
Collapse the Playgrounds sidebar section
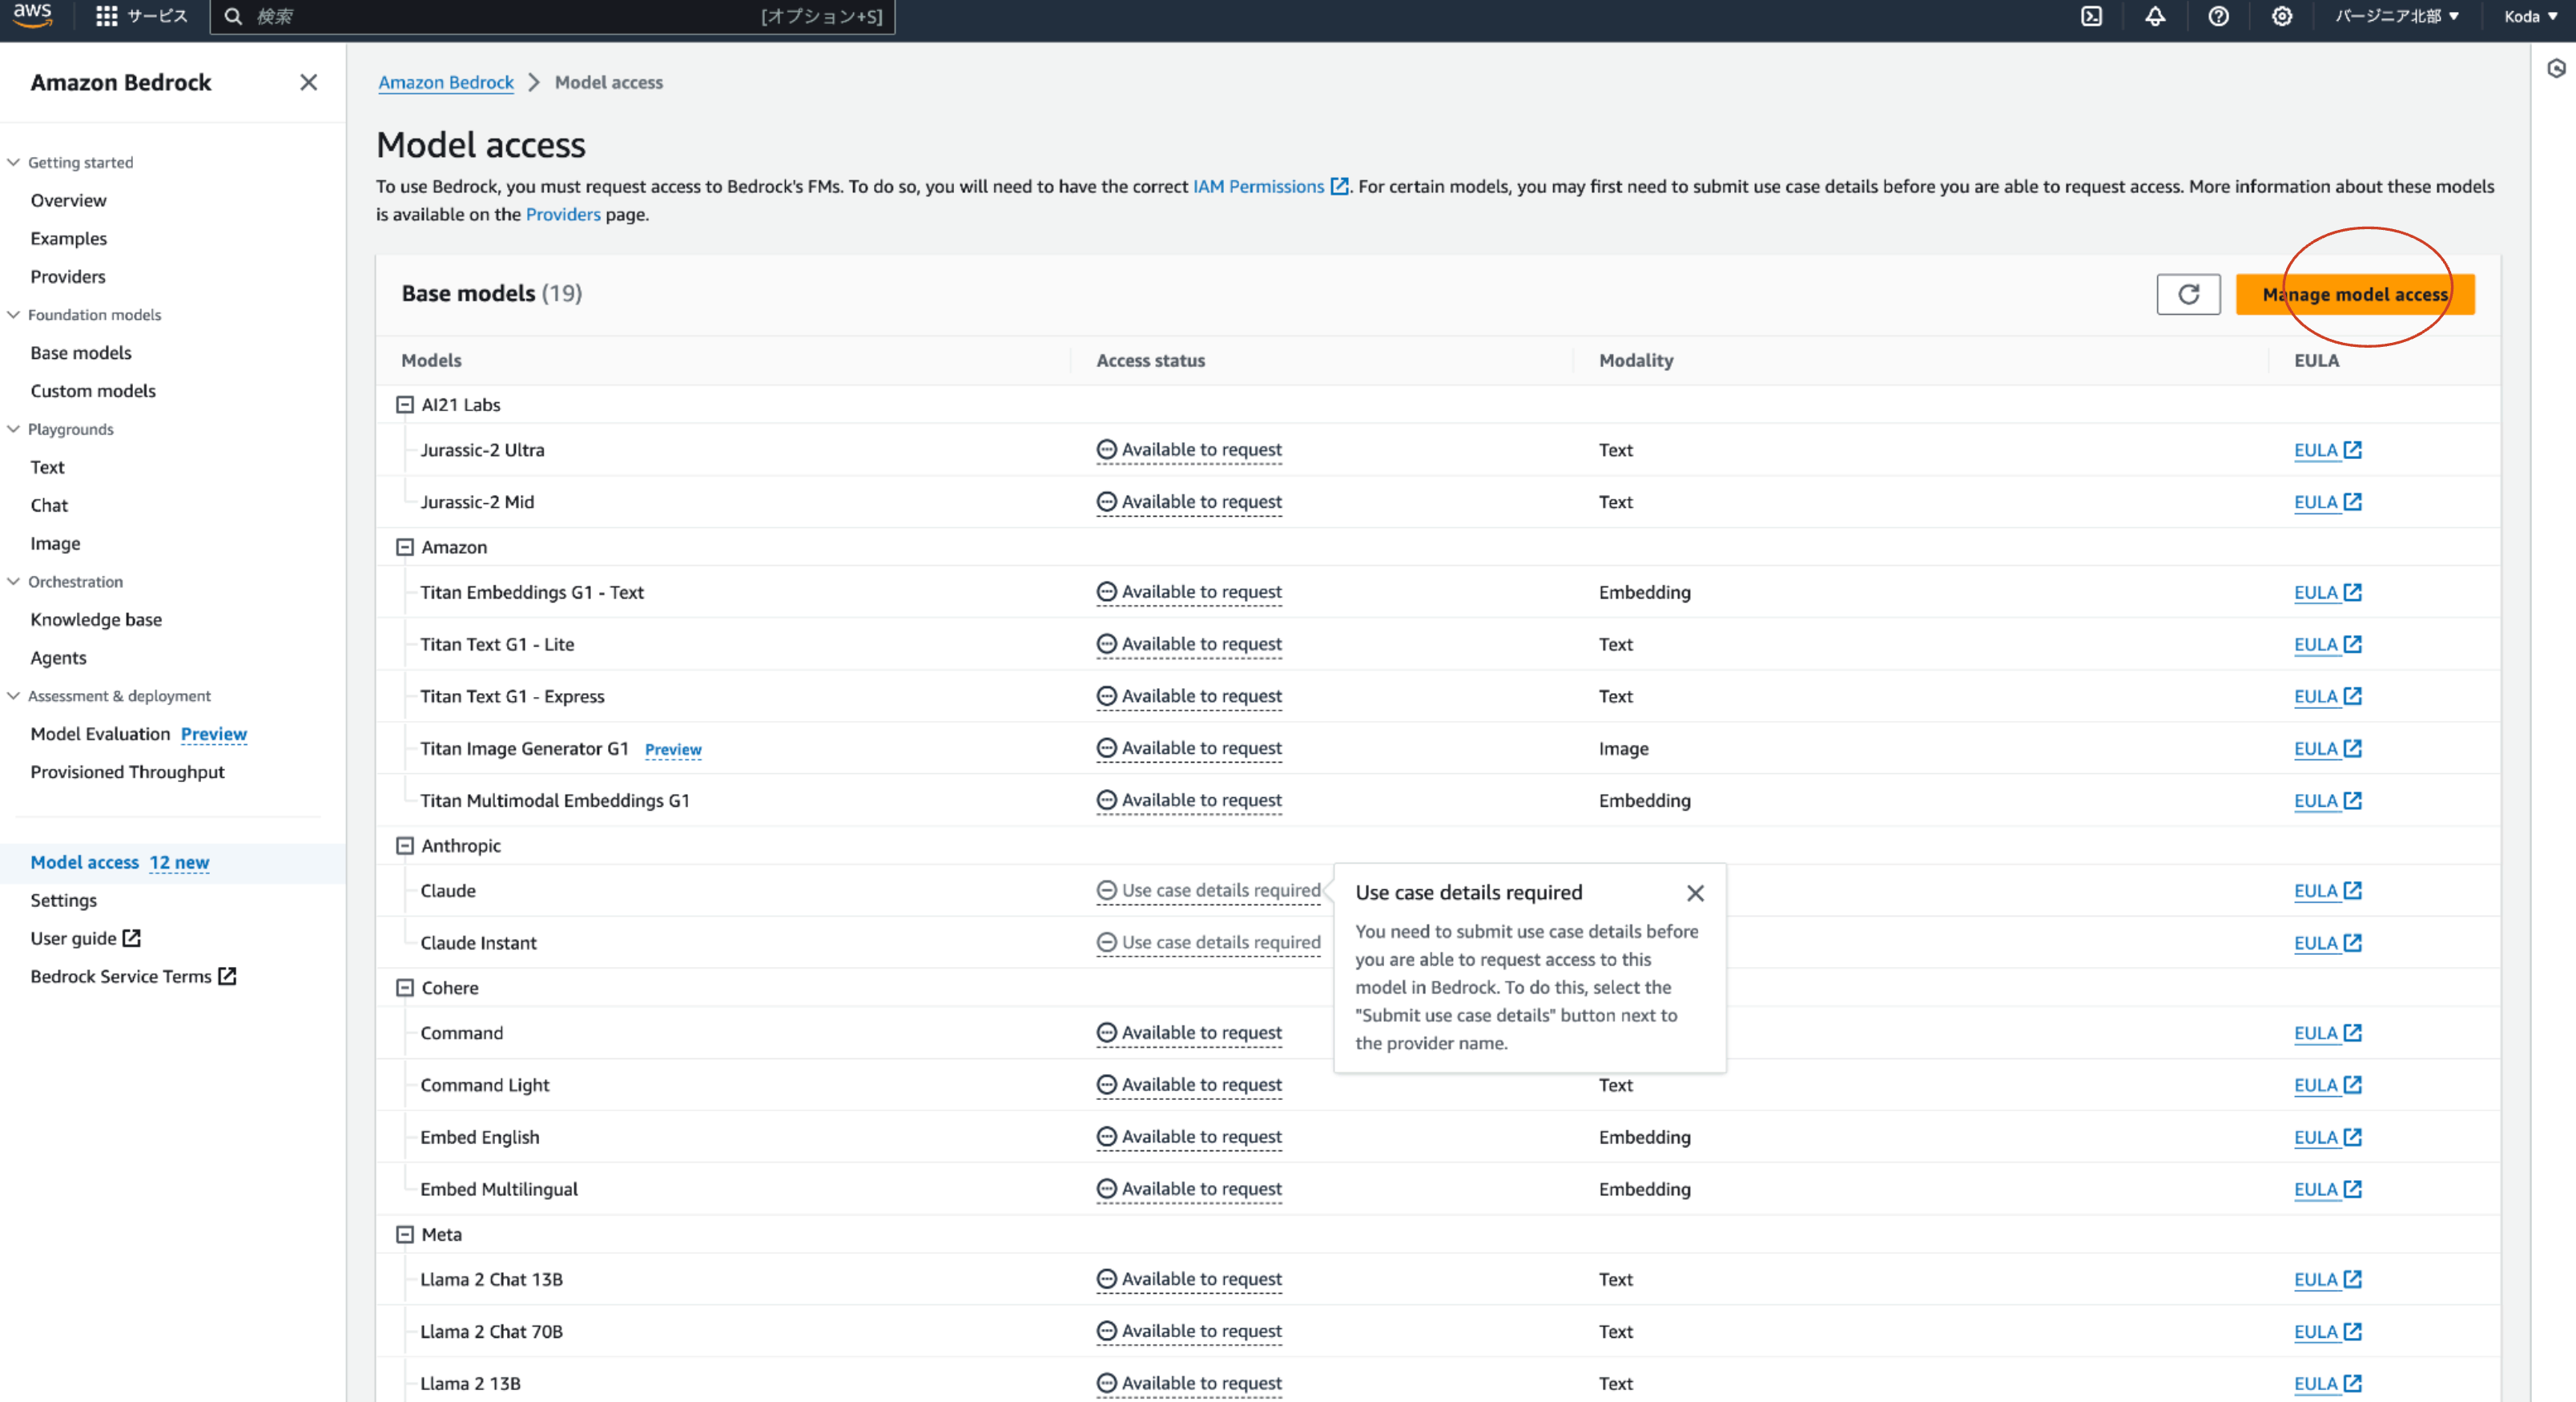click(x=14, y=429)
